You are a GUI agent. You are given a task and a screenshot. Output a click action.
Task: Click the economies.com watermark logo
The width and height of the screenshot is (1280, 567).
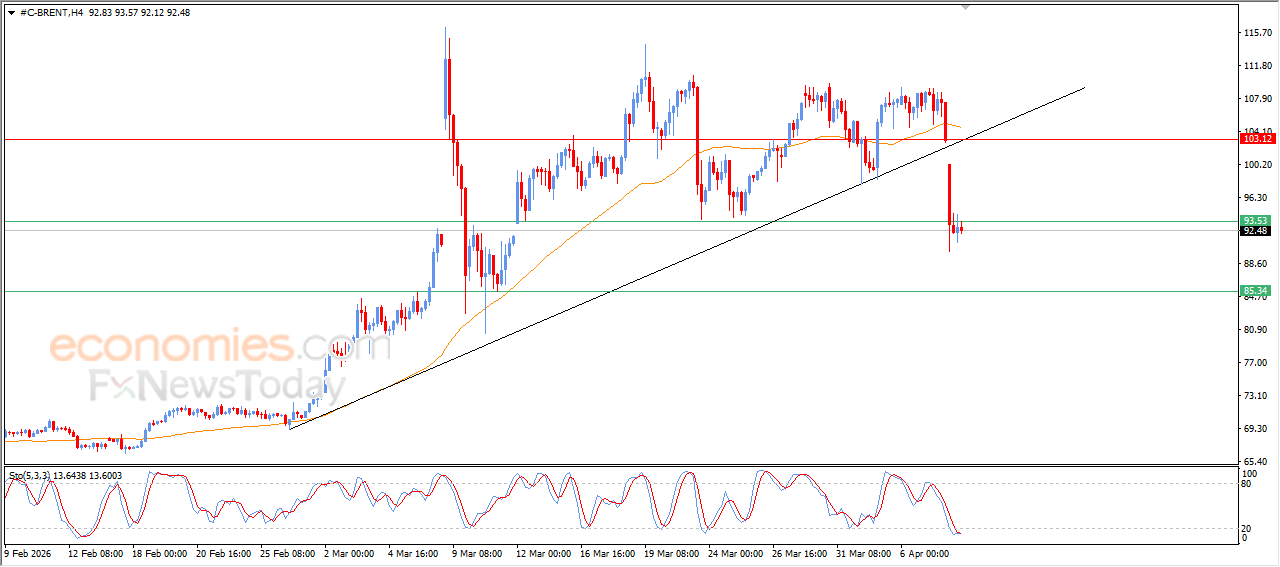click(220, 347)
